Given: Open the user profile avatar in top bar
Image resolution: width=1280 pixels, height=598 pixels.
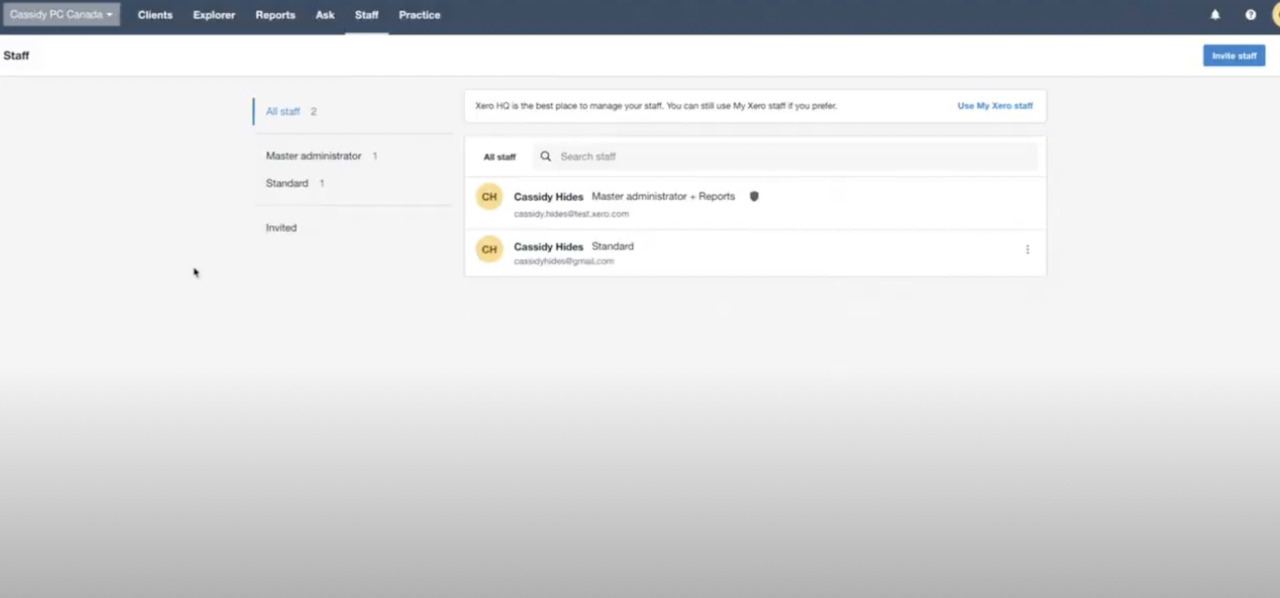Looking at the screenshot, I should click(1274, 15).
